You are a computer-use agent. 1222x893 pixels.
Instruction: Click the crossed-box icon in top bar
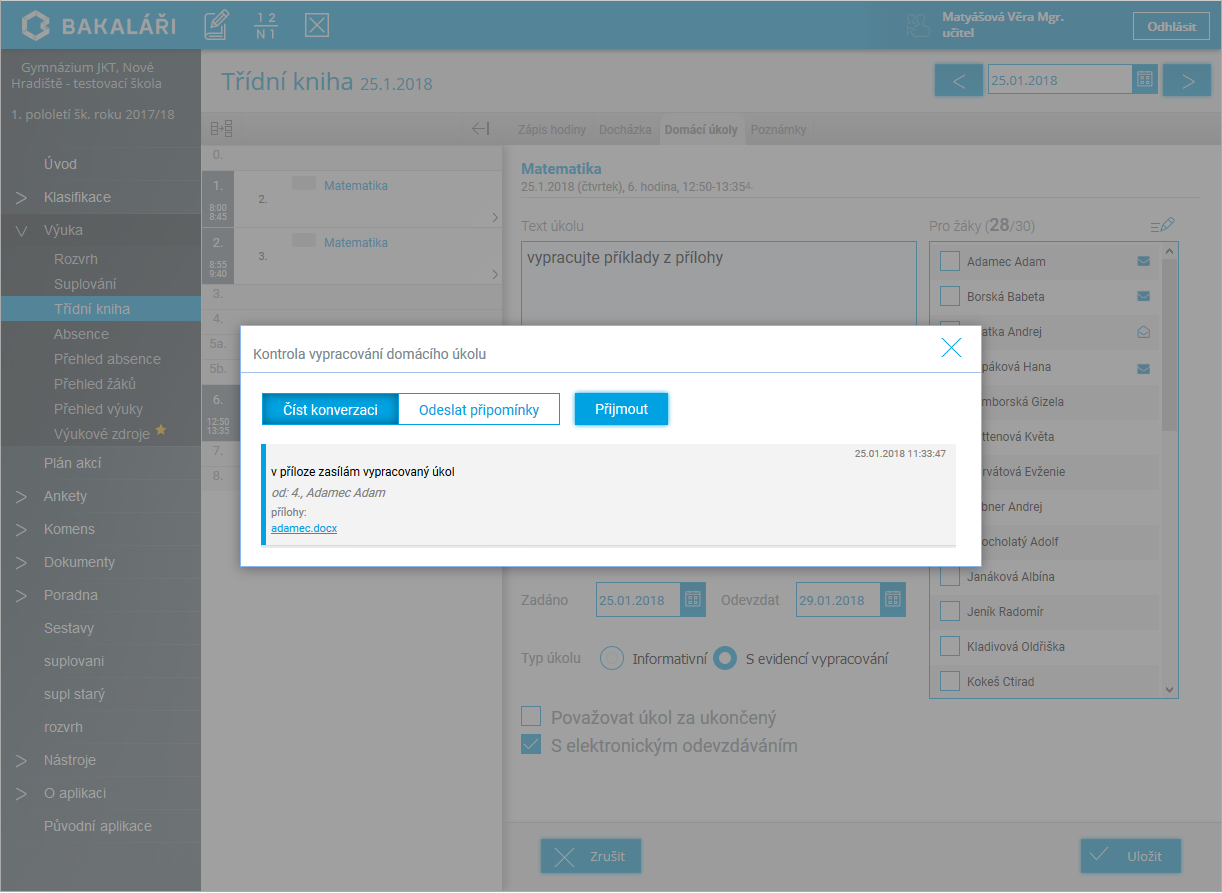click(x=317, y=25)
